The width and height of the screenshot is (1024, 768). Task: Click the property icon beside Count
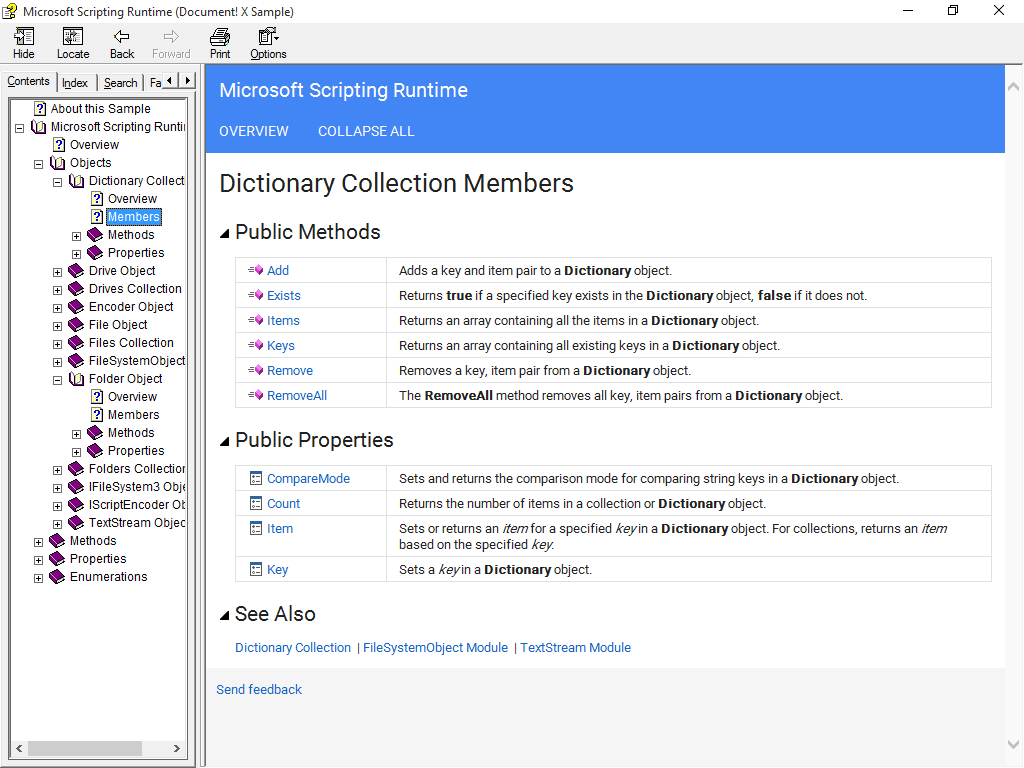coord(256,504)
